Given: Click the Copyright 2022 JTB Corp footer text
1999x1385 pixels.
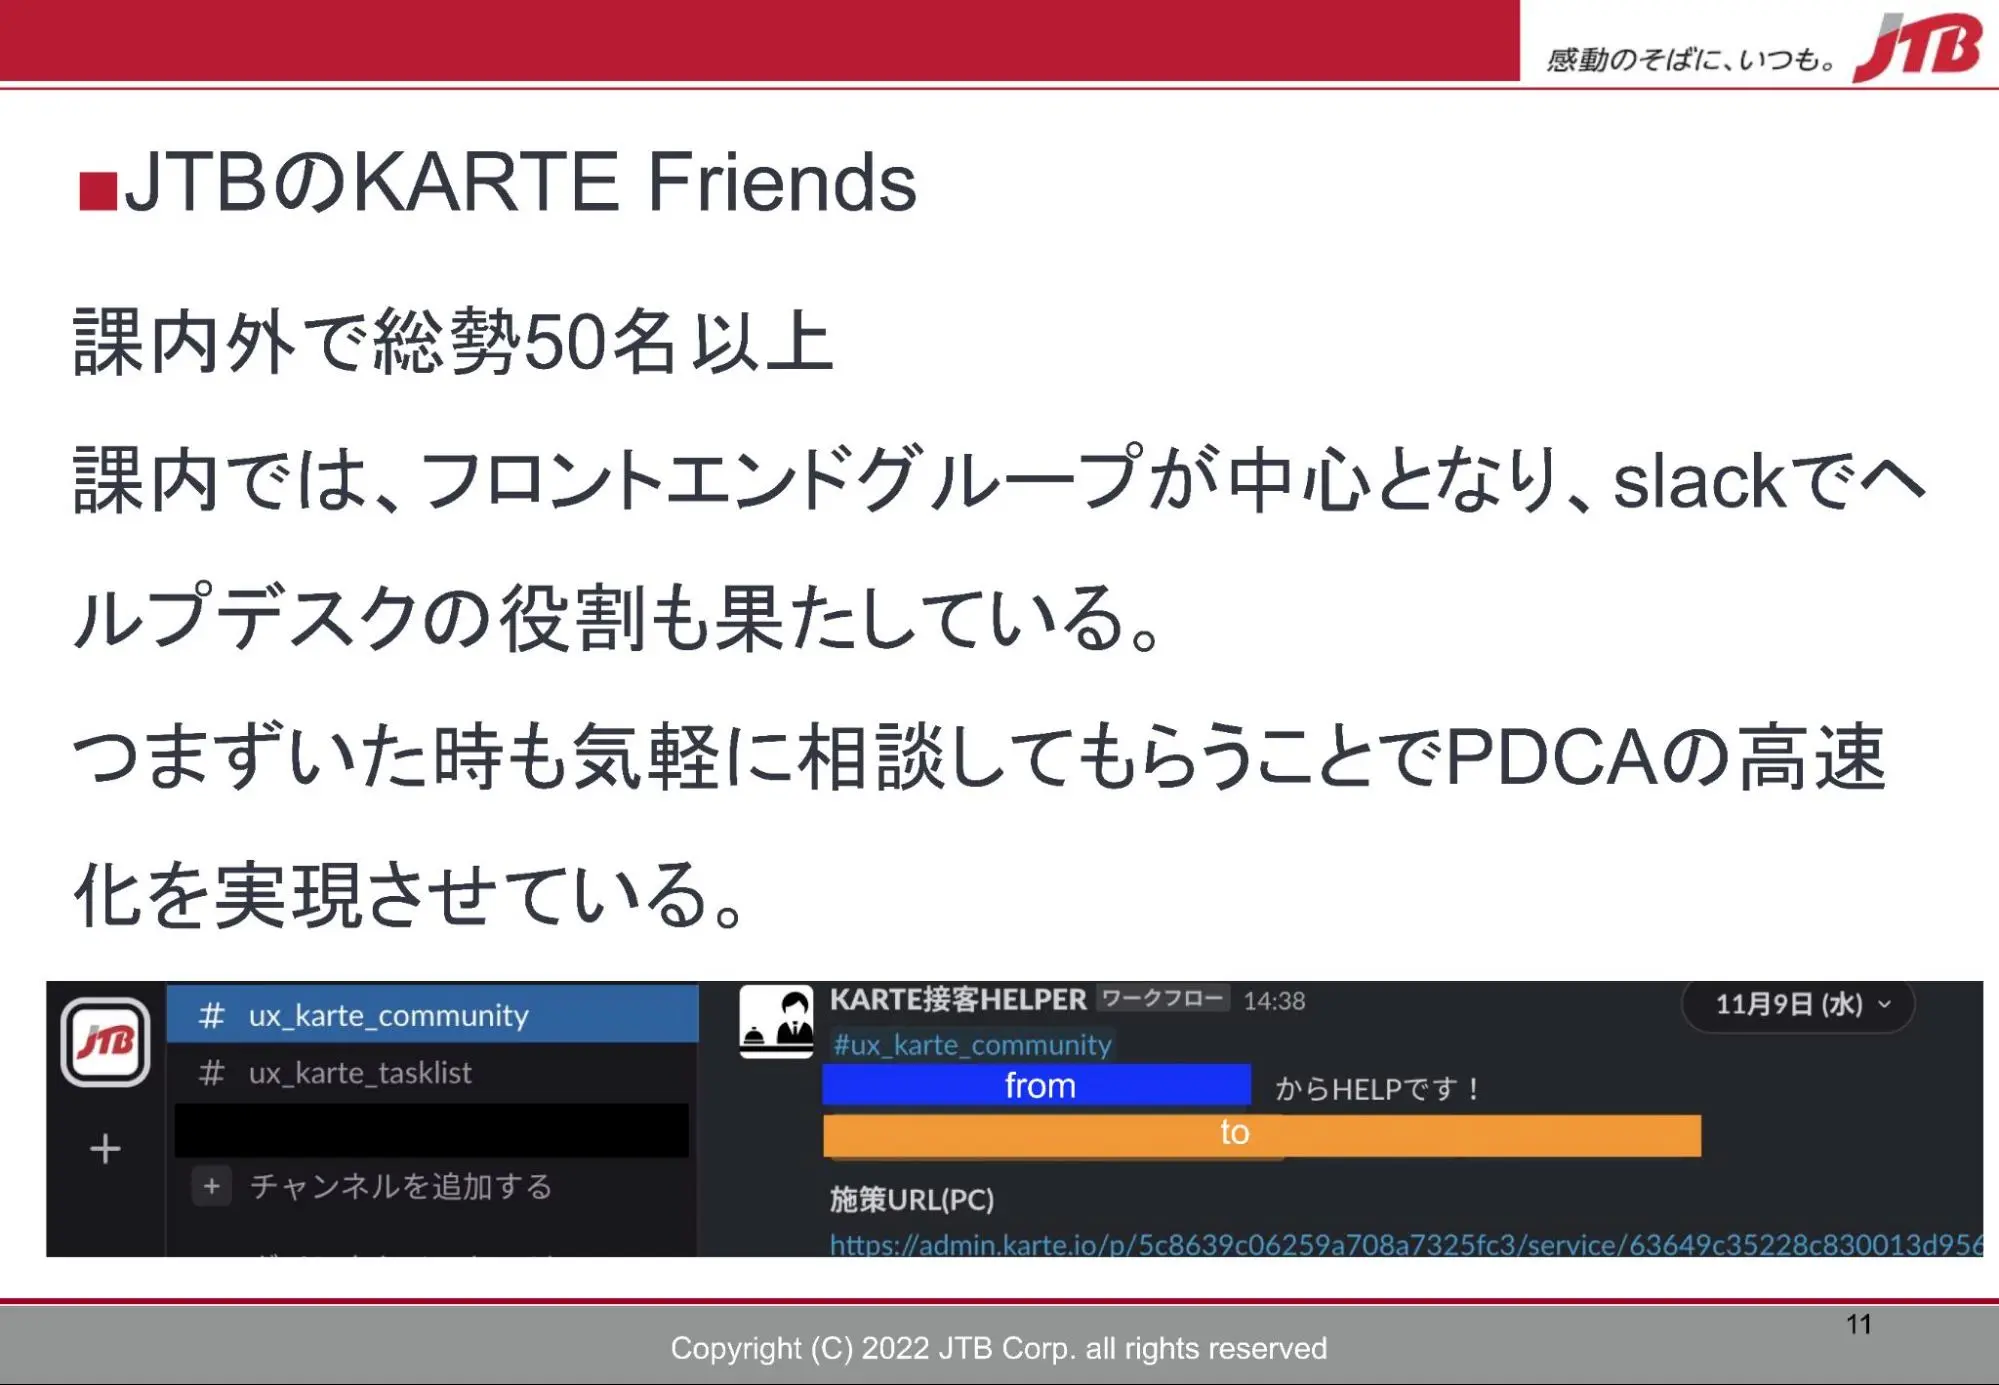Looking at the screenshot, I should [x=998, y=1348].
